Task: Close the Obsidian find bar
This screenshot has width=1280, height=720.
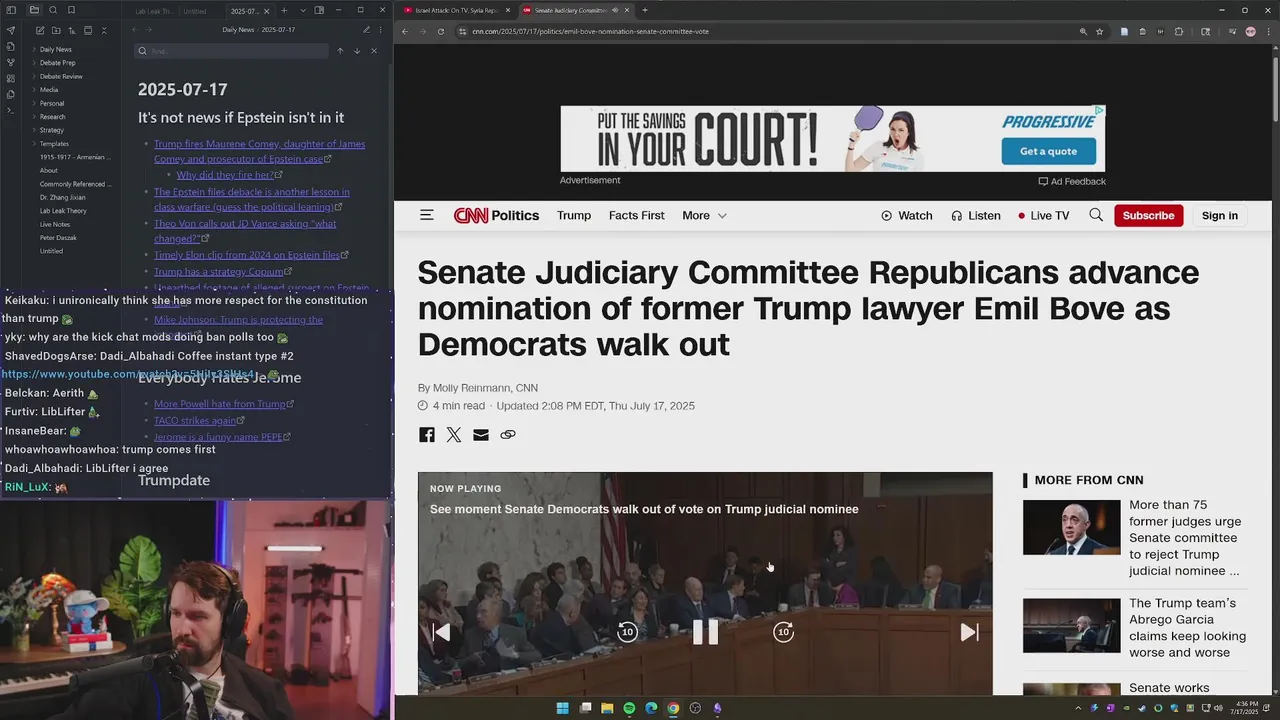Action: coord(374,51)
